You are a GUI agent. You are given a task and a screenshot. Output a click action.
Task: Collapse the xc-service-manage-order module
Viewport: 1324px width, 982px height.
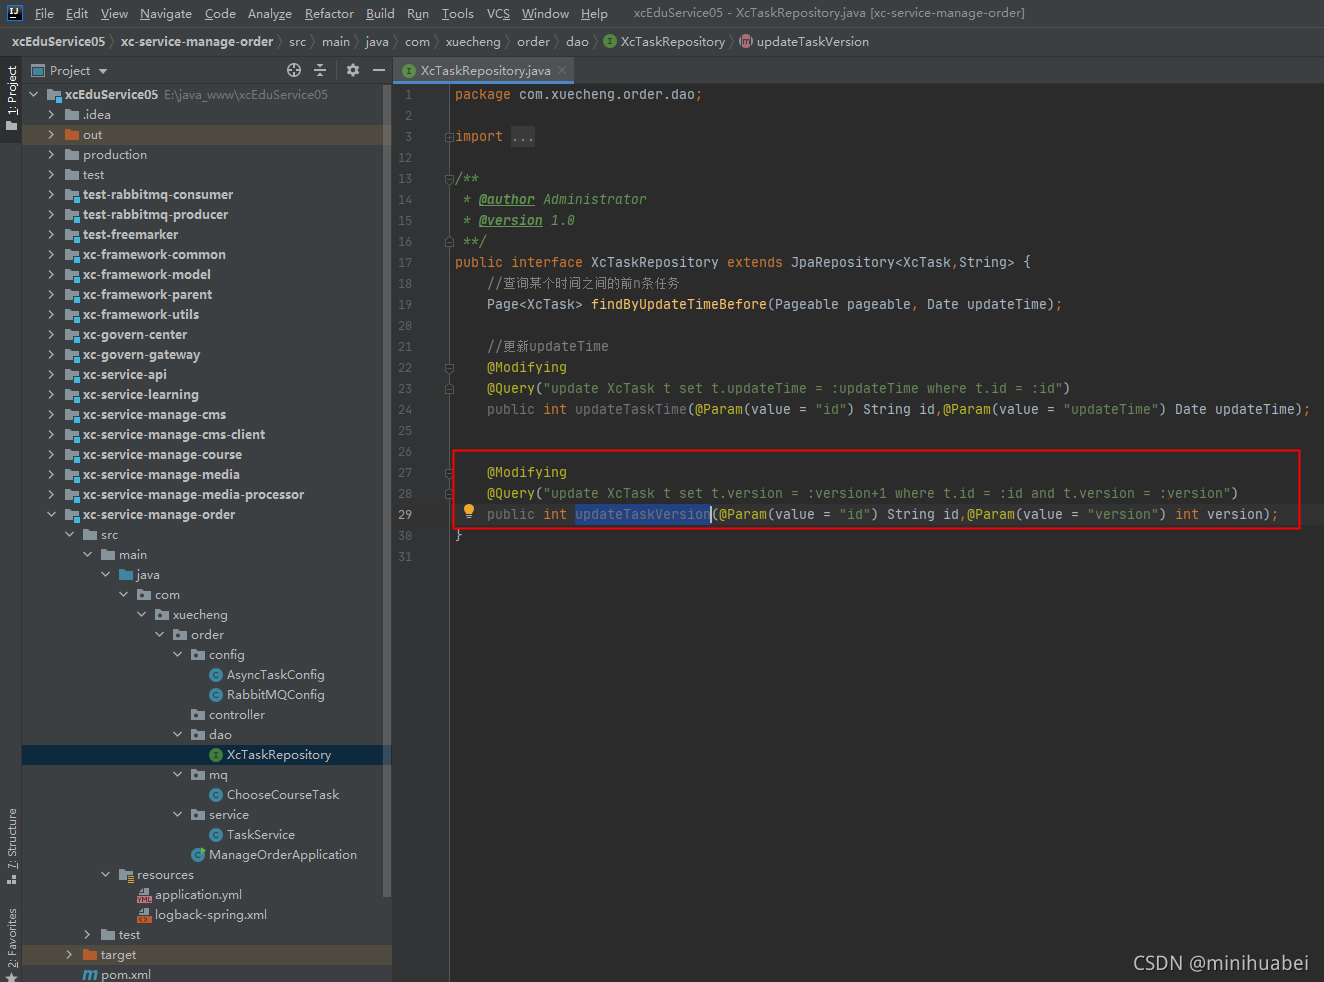click(x=51, y=515)
